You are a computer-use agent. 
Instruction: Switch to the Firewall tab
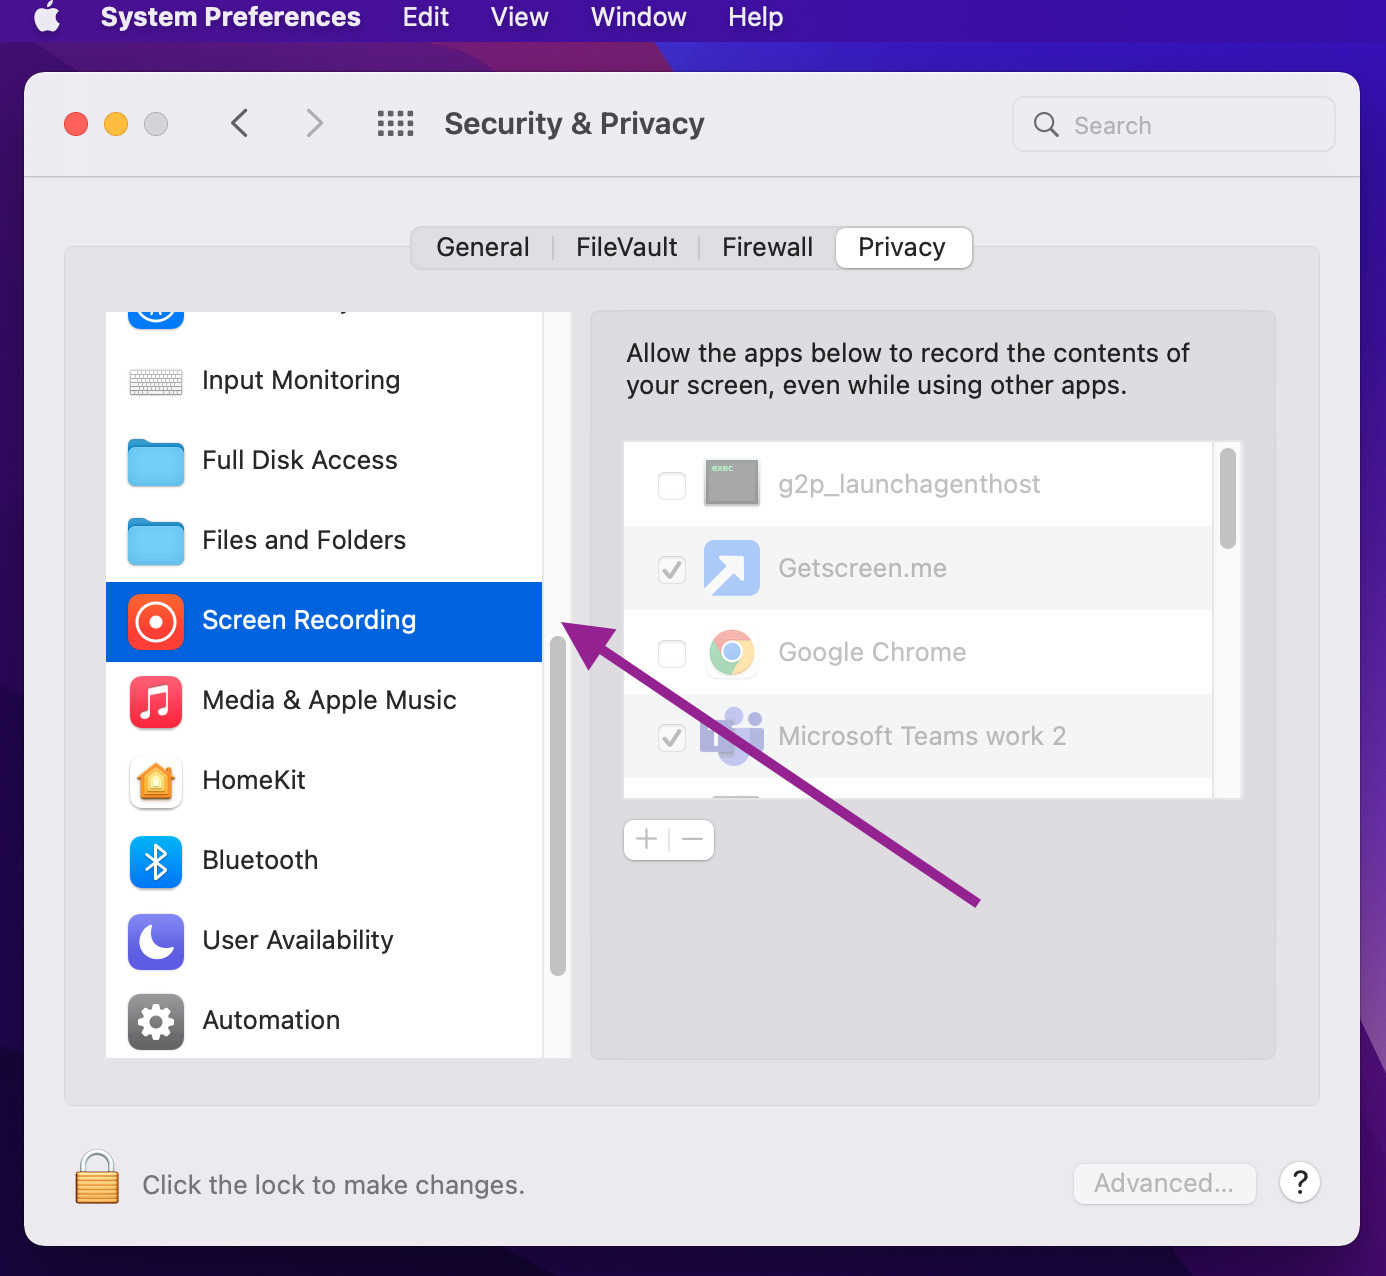click(x=767, y=247)
